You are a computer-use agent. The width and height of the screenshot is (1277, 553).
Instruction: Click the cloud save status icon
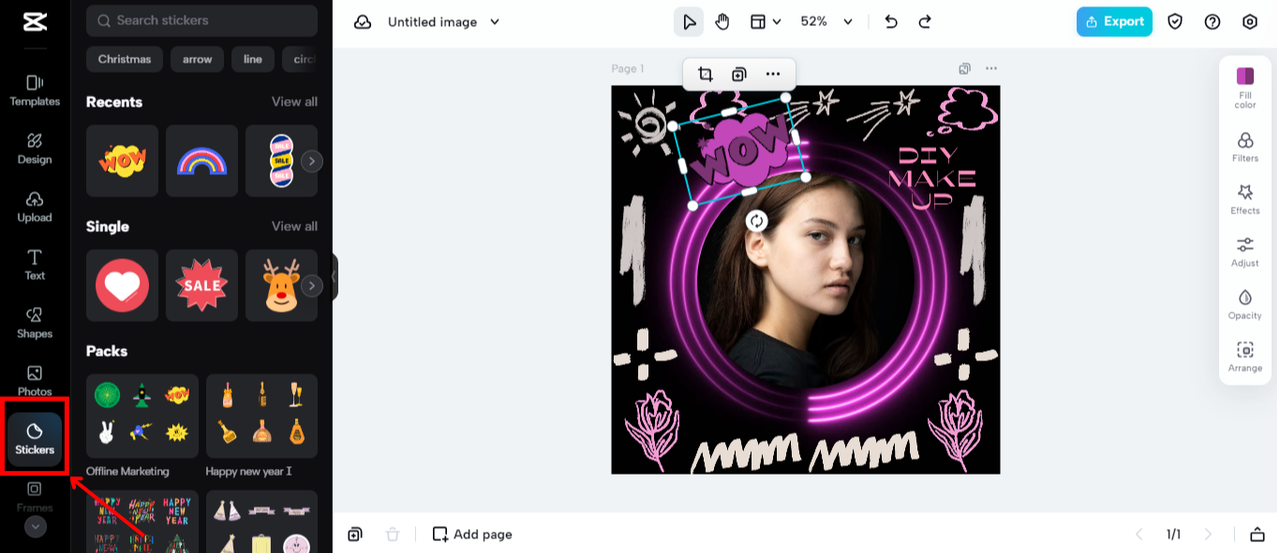pyautogui.click(x=363, y=22)
